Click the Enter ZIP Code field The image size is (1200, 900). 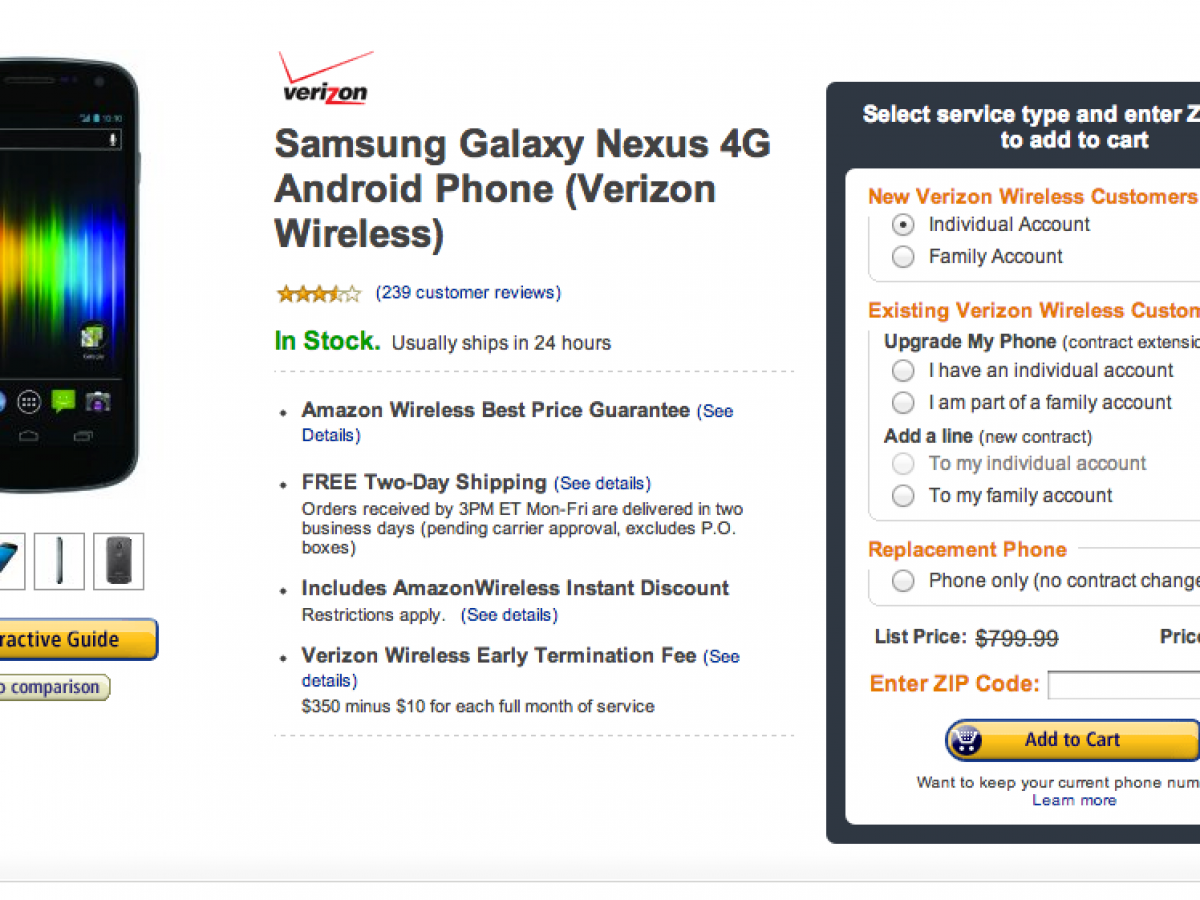pyautogui.click(x=1123, y=685)
